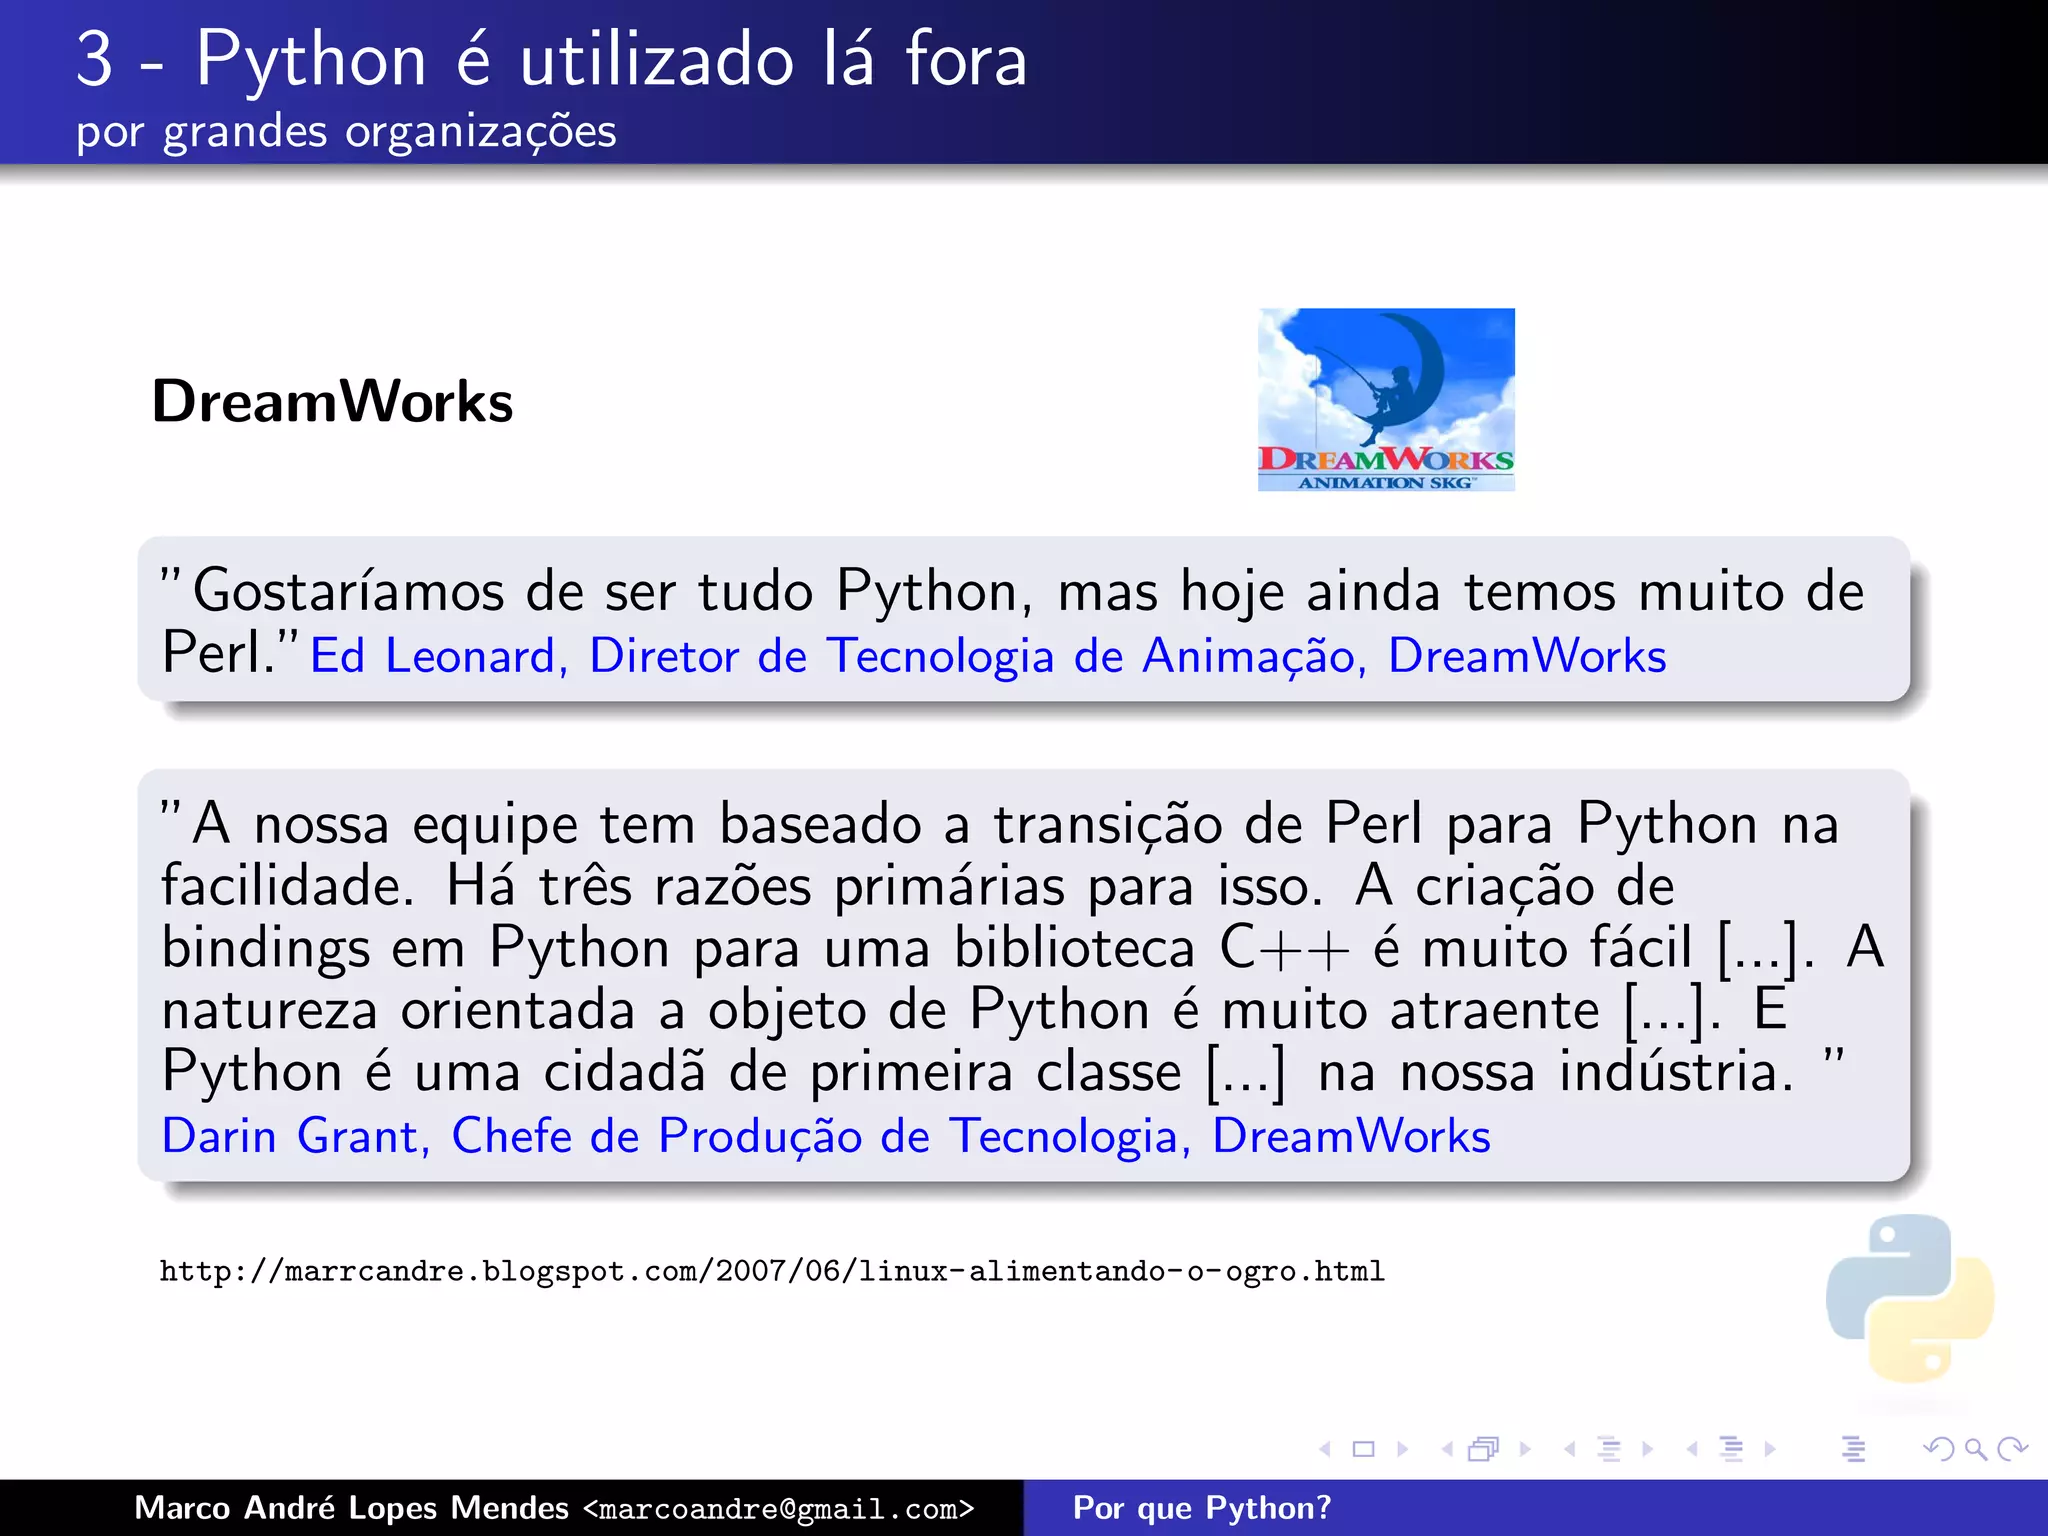Click the 'Por que Python?' footer title
The width and height of the screenshot is (2048, 1536).
pyautogui.click(x=1202, y=1508)
